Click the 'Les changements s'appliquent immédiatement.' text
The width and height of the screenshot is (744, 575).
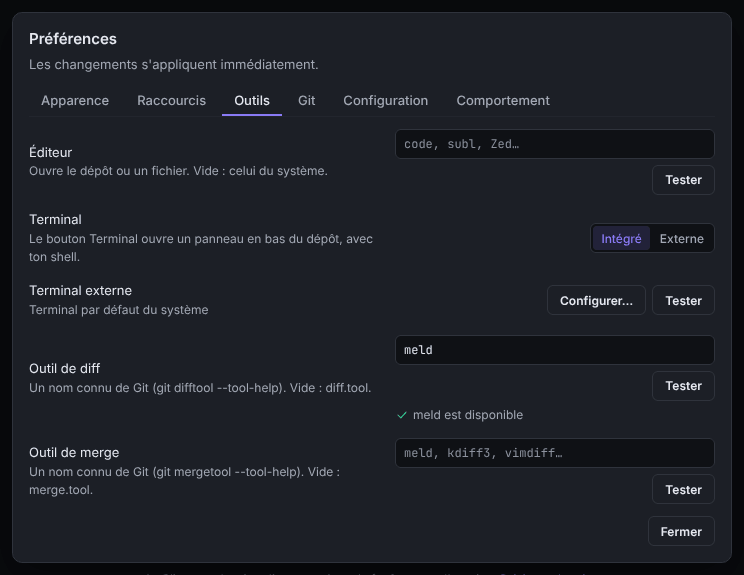174,65
